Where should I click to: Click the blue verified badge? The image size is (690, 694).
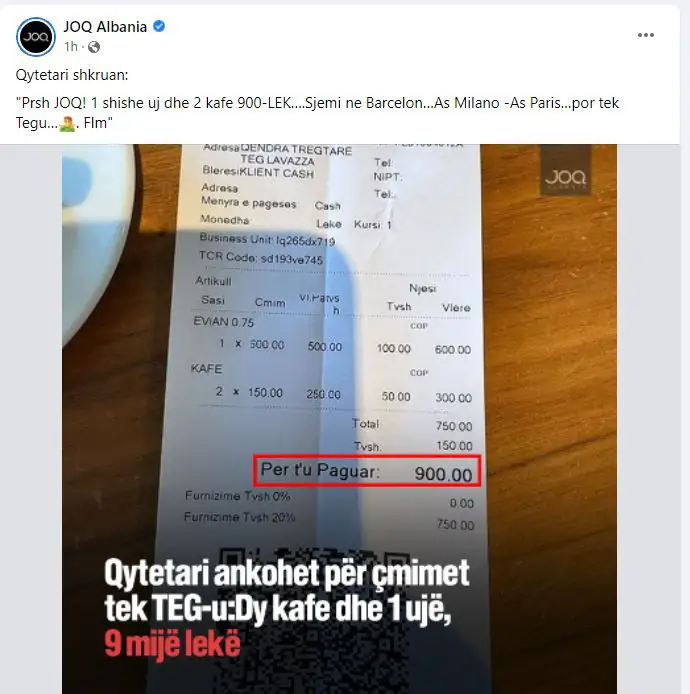[x=159, y=27]
